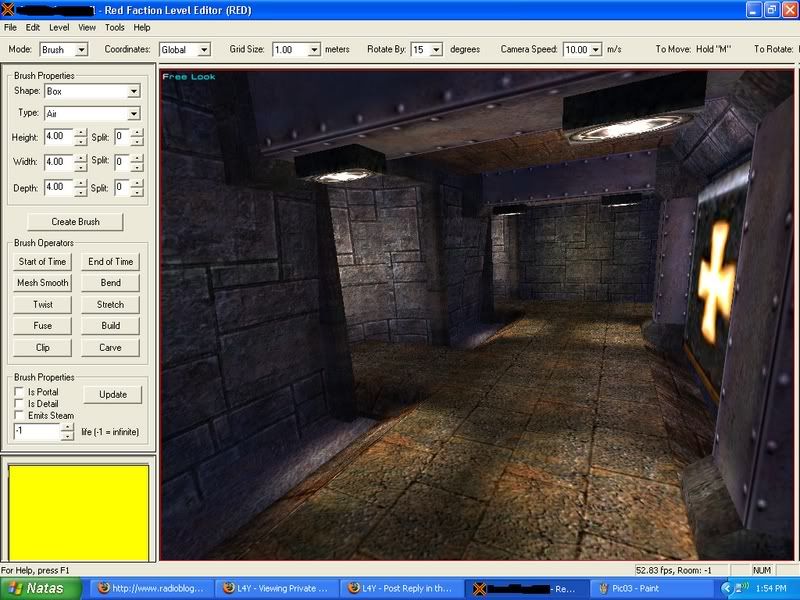Click the 1:54 PM taskbar clock

click(771, 588)
